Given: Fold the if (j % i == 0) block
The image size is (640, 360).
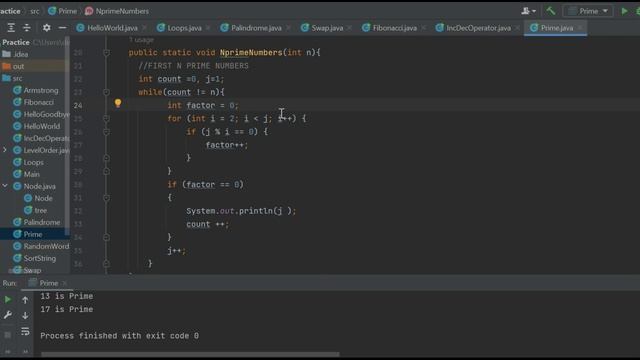Looking at the screenshot, I should click(x=107, y=131).
